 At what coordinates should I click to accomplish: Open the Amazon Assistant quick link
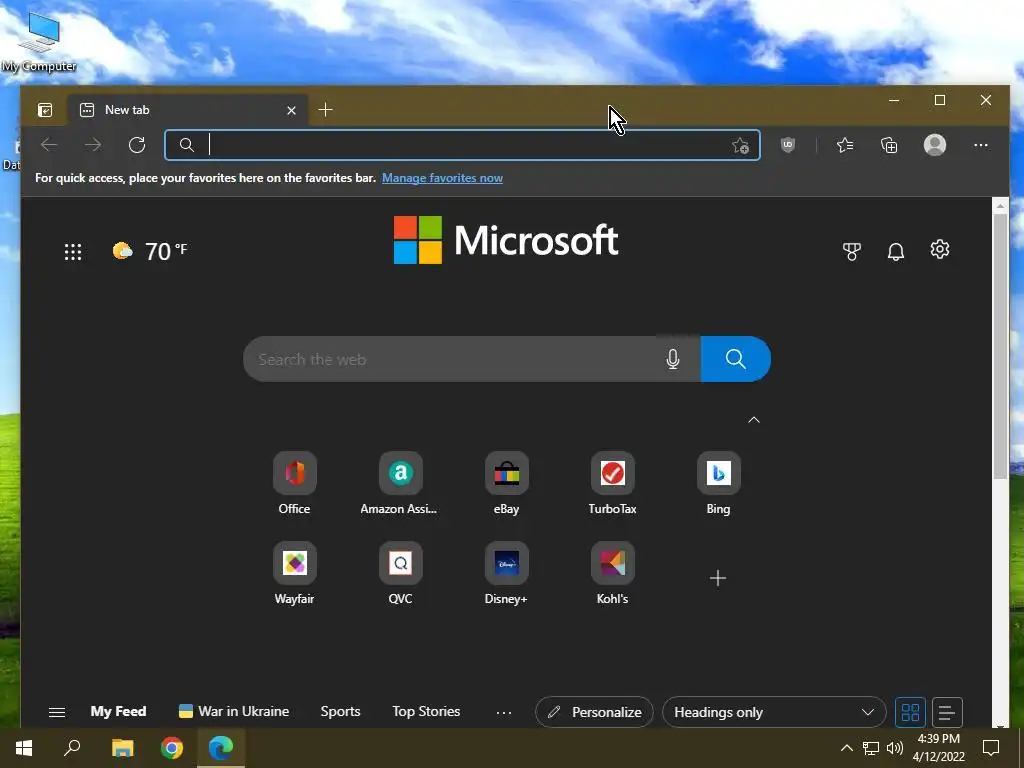[400, 483]
